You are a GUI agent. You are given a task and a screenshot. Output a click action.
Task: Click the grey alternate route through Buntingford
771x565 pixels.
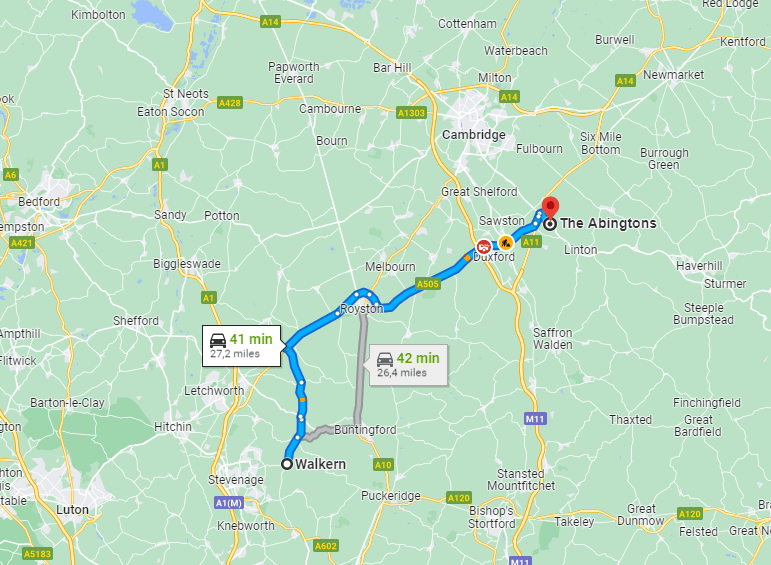coord(361,374)
